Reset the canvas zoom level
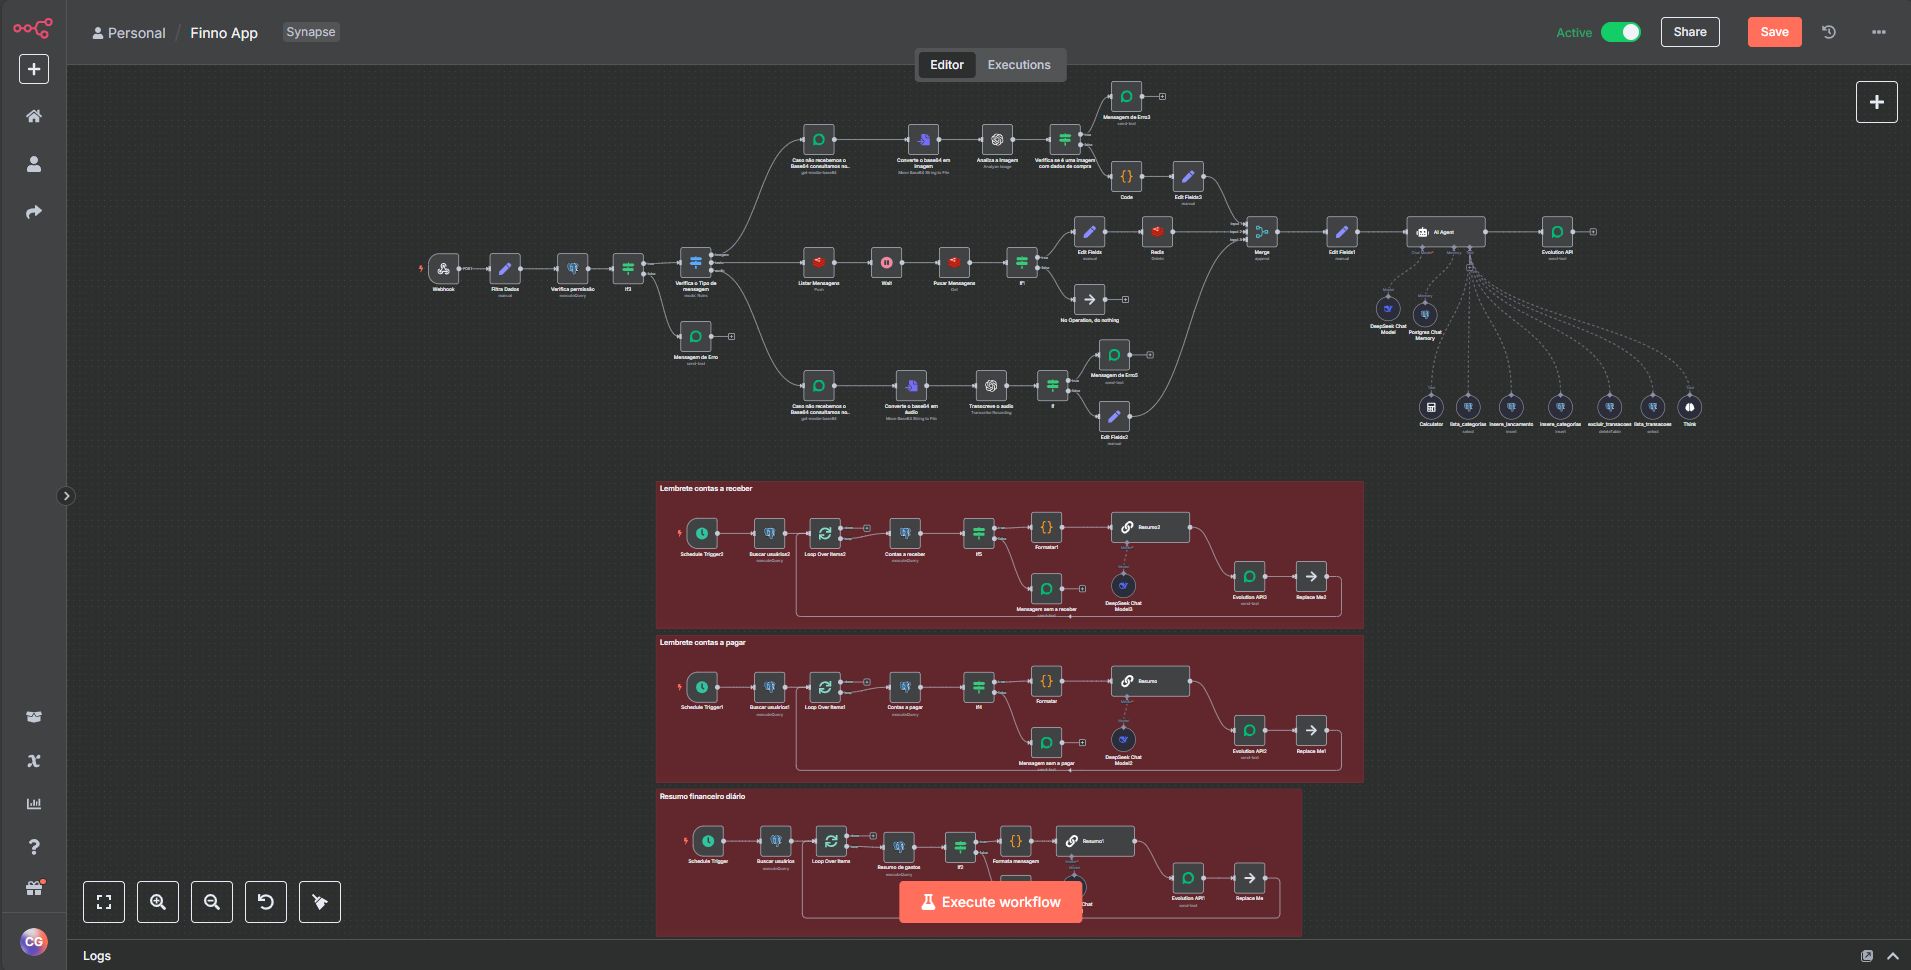 (266, 902)
